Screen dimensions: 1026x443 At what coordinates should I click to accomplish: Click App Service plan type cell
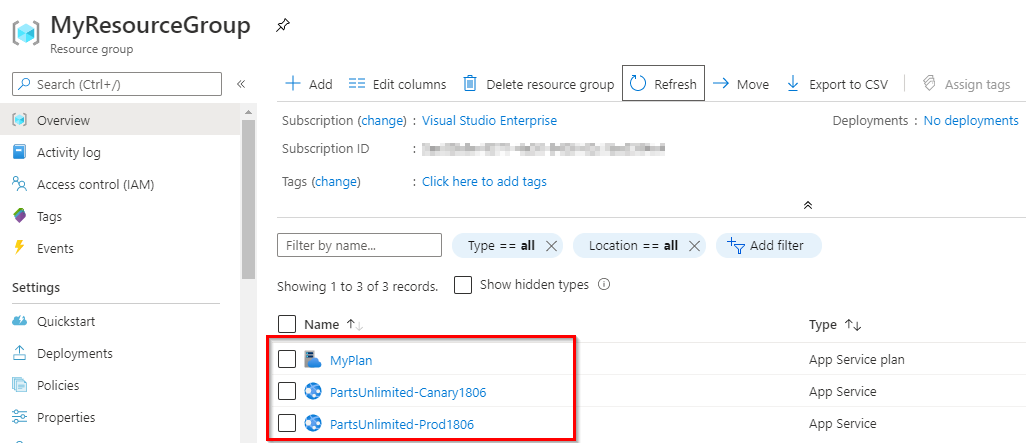(857, 359)
